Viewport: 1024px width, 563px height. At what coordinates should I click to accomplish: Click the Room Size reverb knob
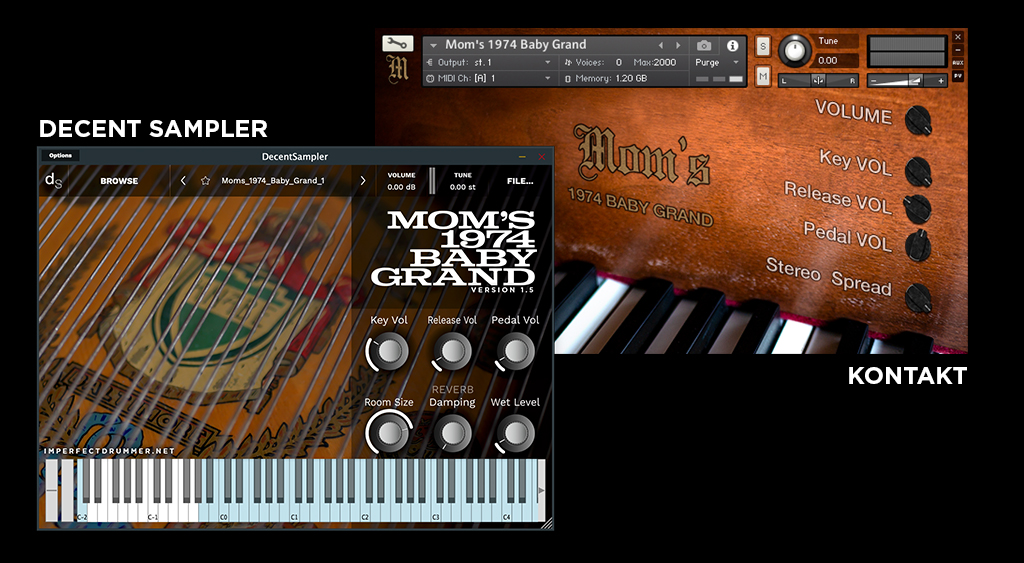point(389,433)
